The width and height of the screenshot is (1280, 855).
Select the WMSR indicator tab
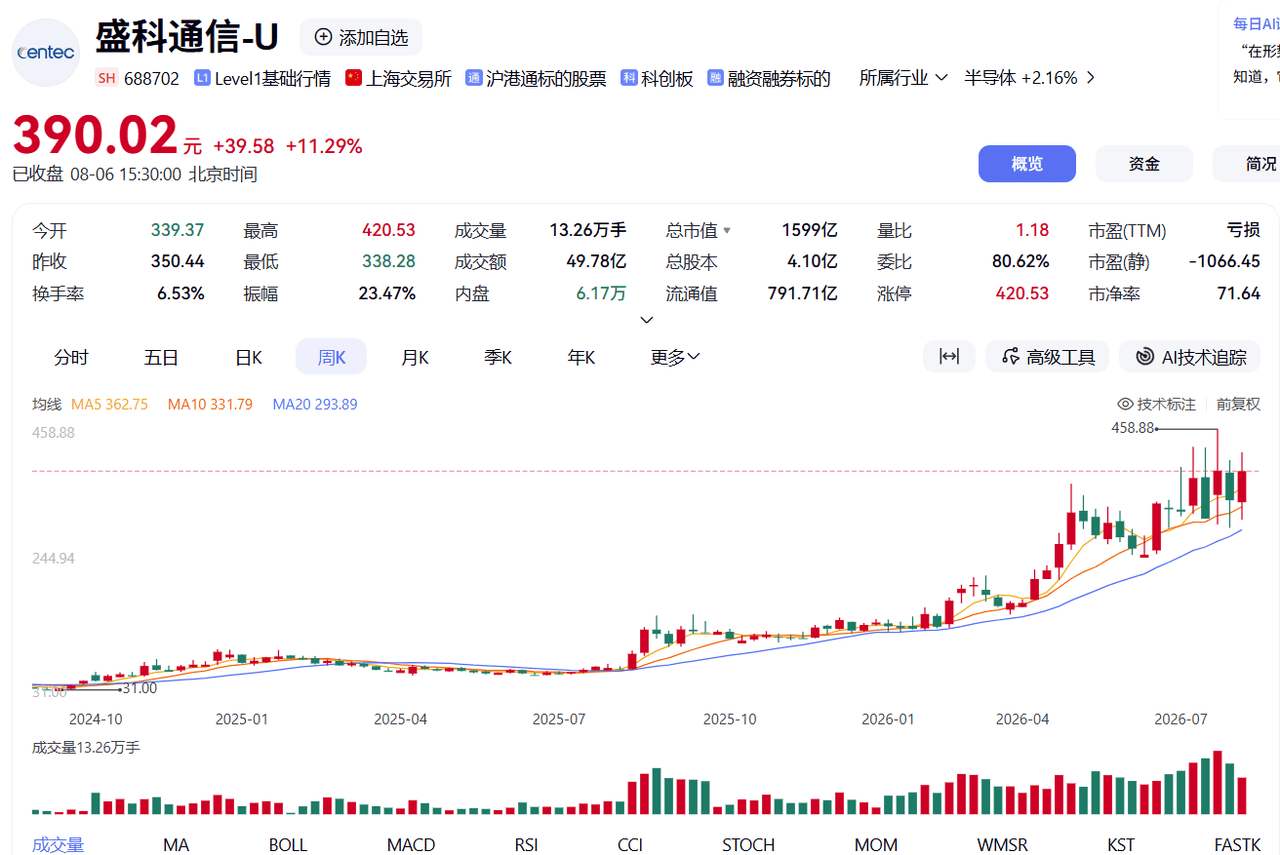pyautogui.click(x=1002, y=845)
